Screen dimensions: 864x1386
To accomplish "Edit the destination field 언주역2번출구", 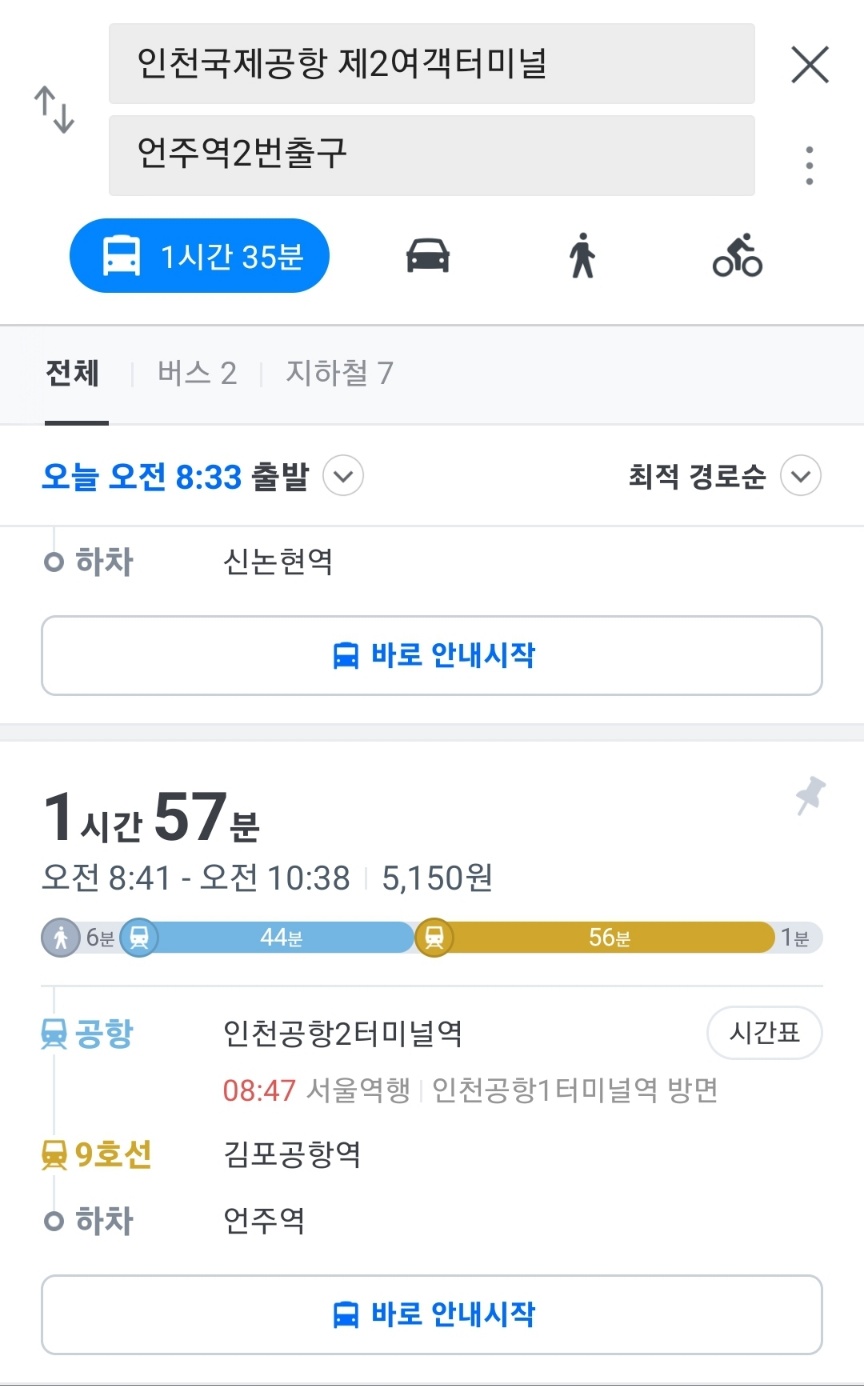I will pos(431,155).
